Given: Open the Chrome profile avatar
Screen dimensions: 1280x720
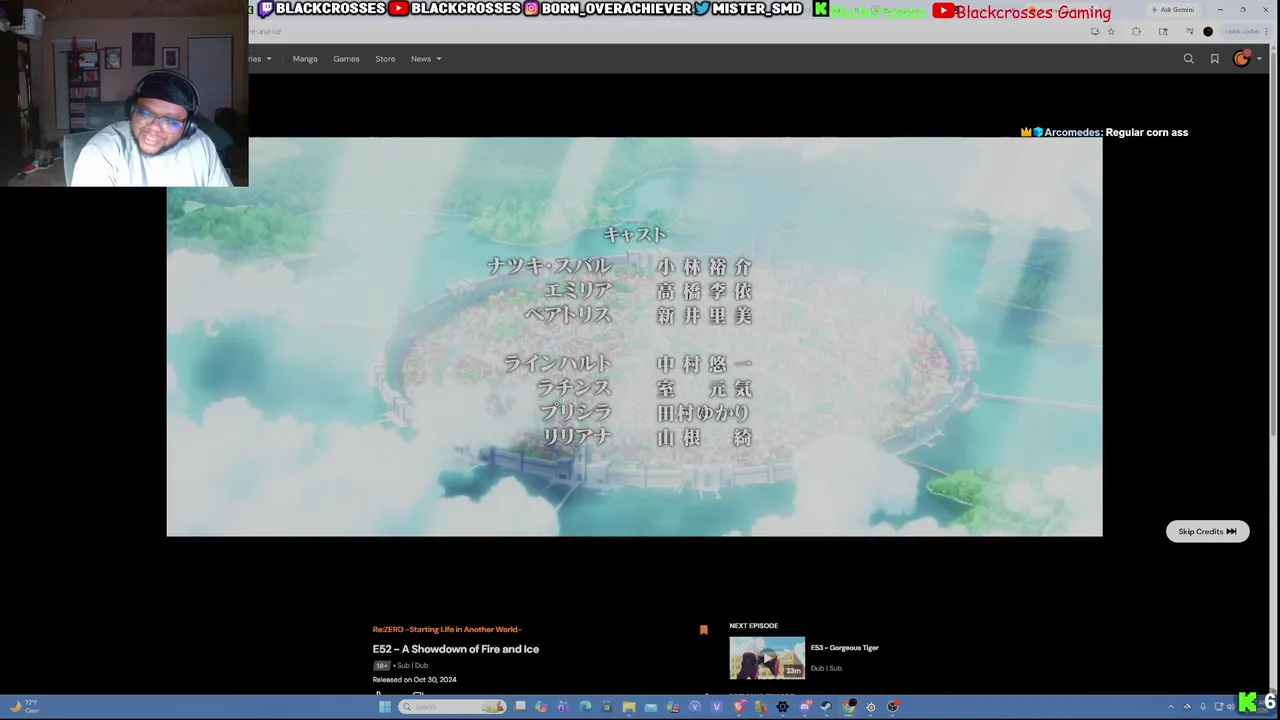Looking at the screenshot, I should click(x=1208, y=32).
